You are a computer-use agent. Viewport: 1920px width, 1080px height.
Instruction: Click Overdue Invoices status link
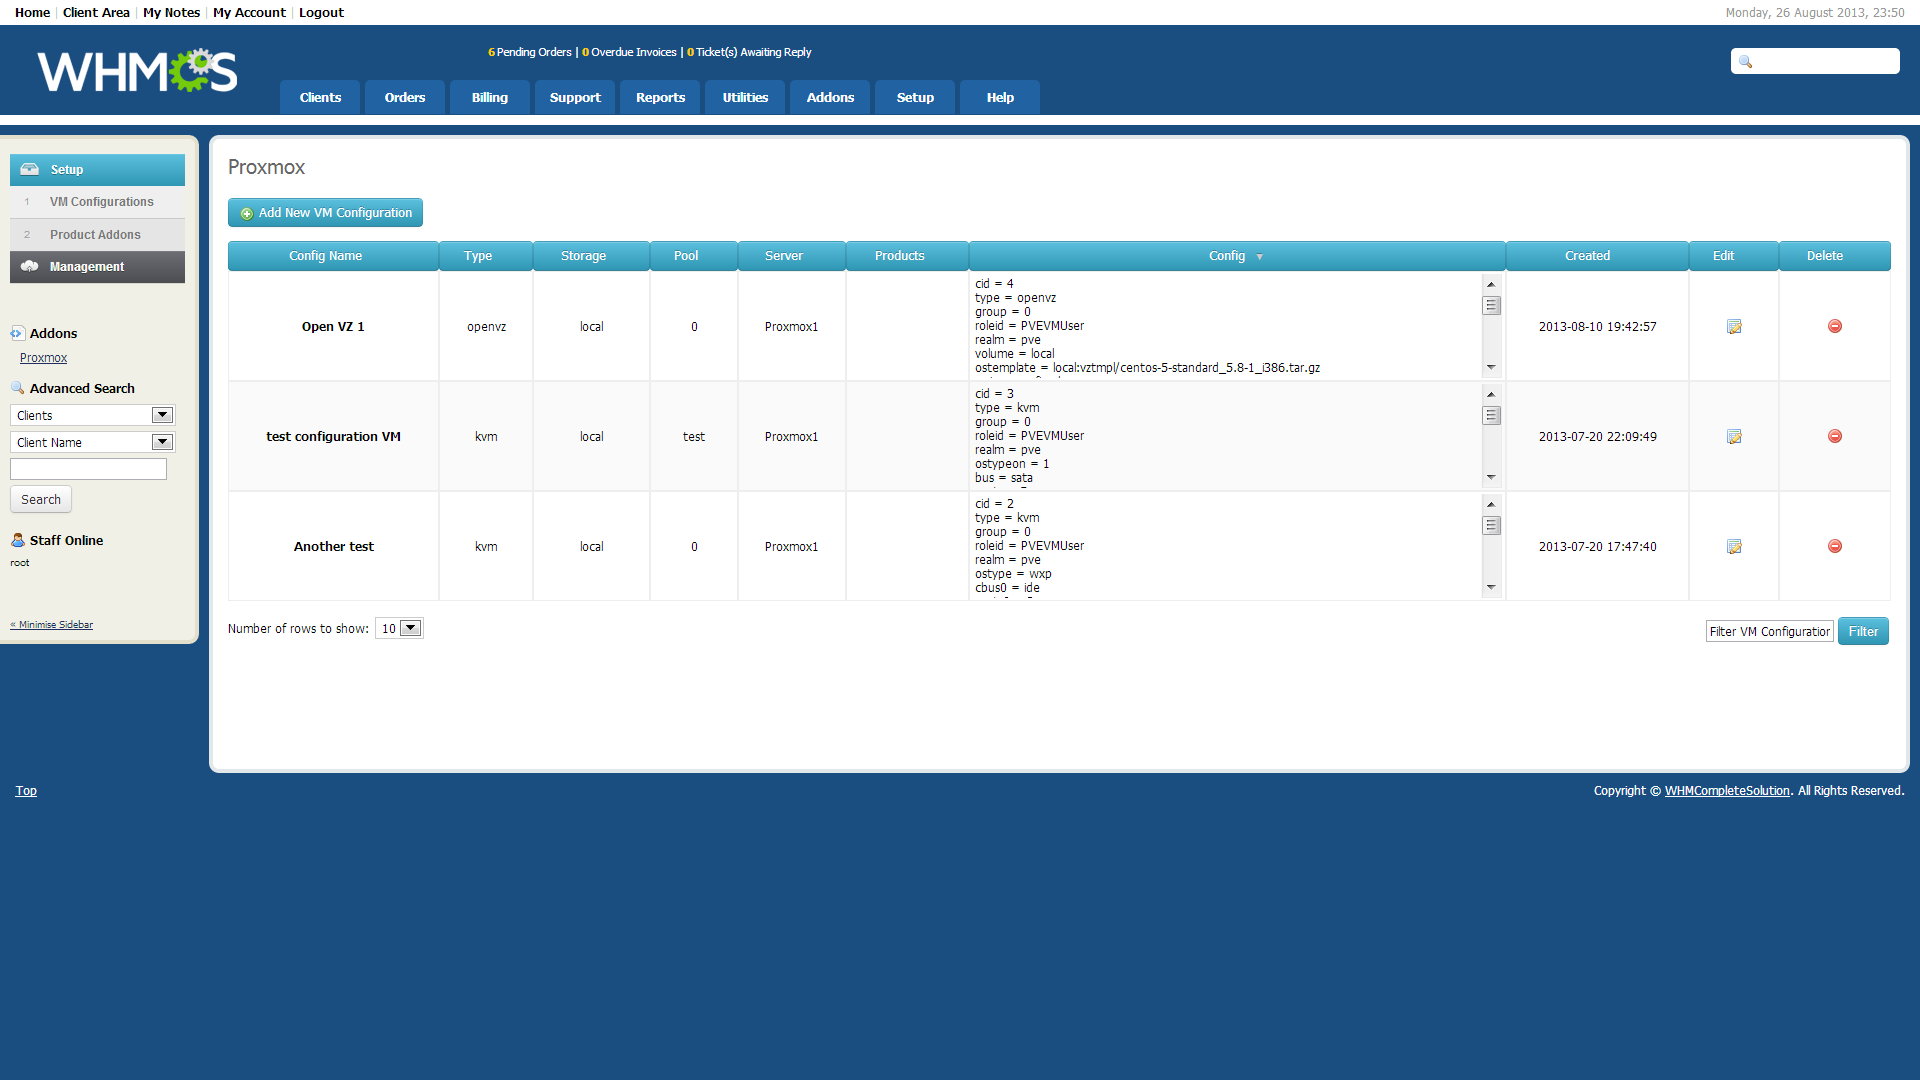(x=629, y=52)
